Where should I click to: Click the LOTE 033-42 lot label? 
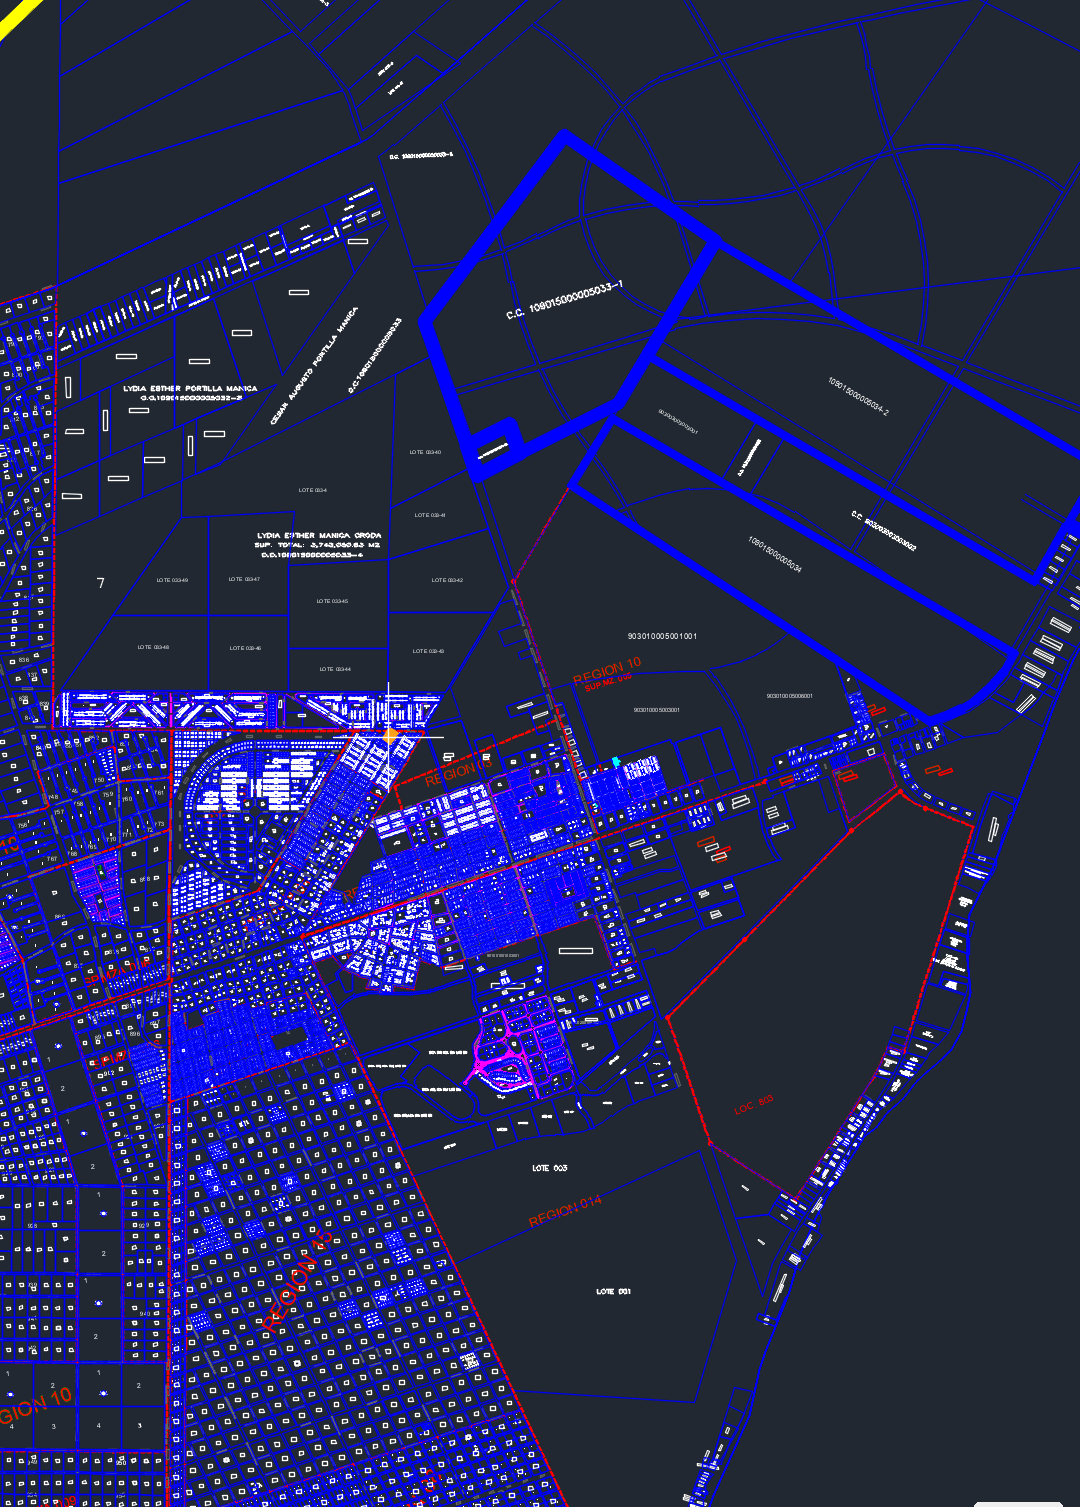(x=447, y=580)
